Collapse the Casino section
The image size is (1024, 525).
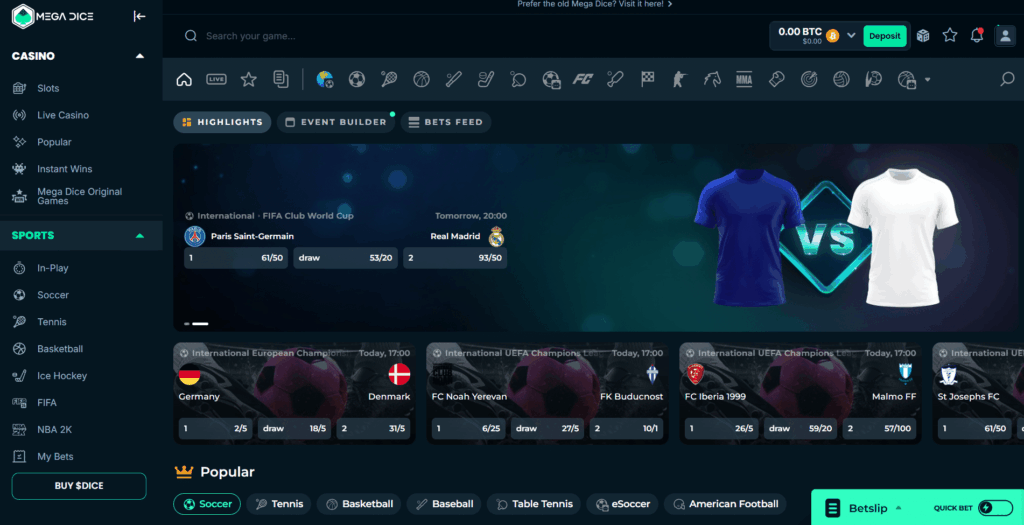(140, 56)
